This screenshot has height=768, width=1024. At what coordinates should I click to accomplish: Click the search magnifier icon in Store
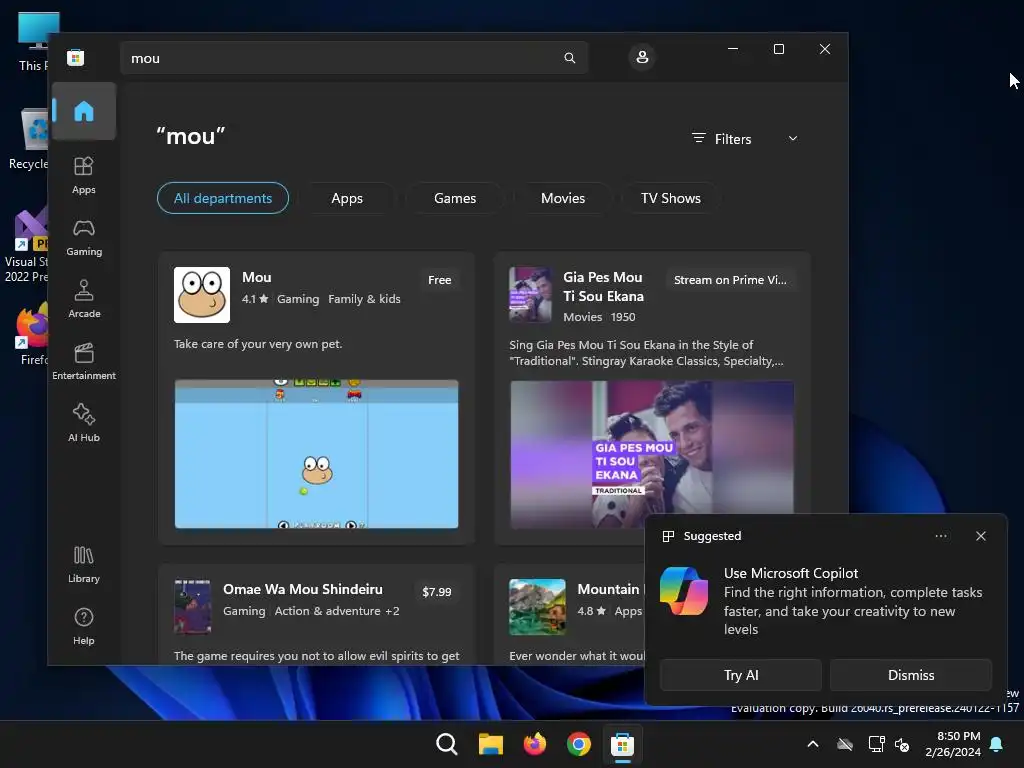coord(569,58)
